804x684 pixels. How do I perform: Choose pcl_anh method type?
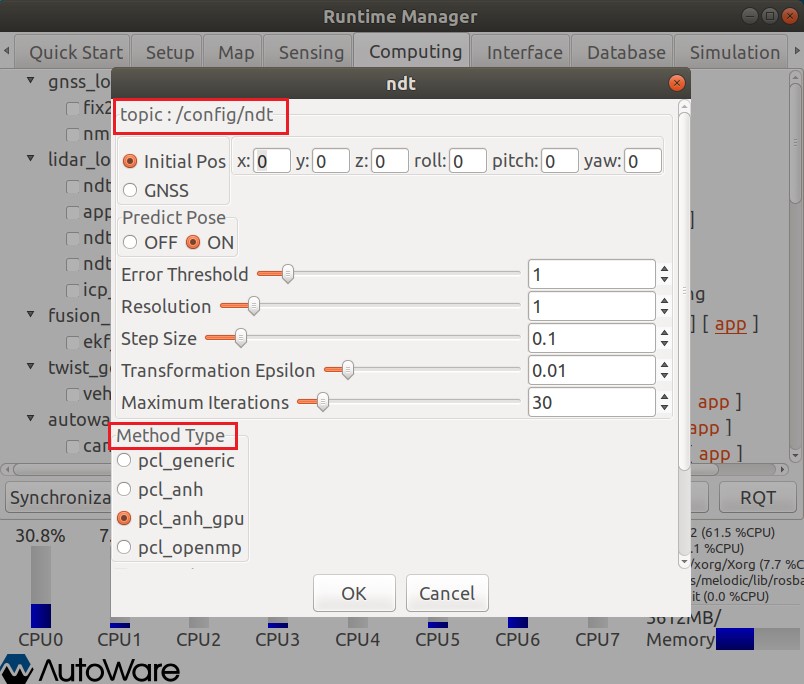pyautogui.click(x=124, y=489)
